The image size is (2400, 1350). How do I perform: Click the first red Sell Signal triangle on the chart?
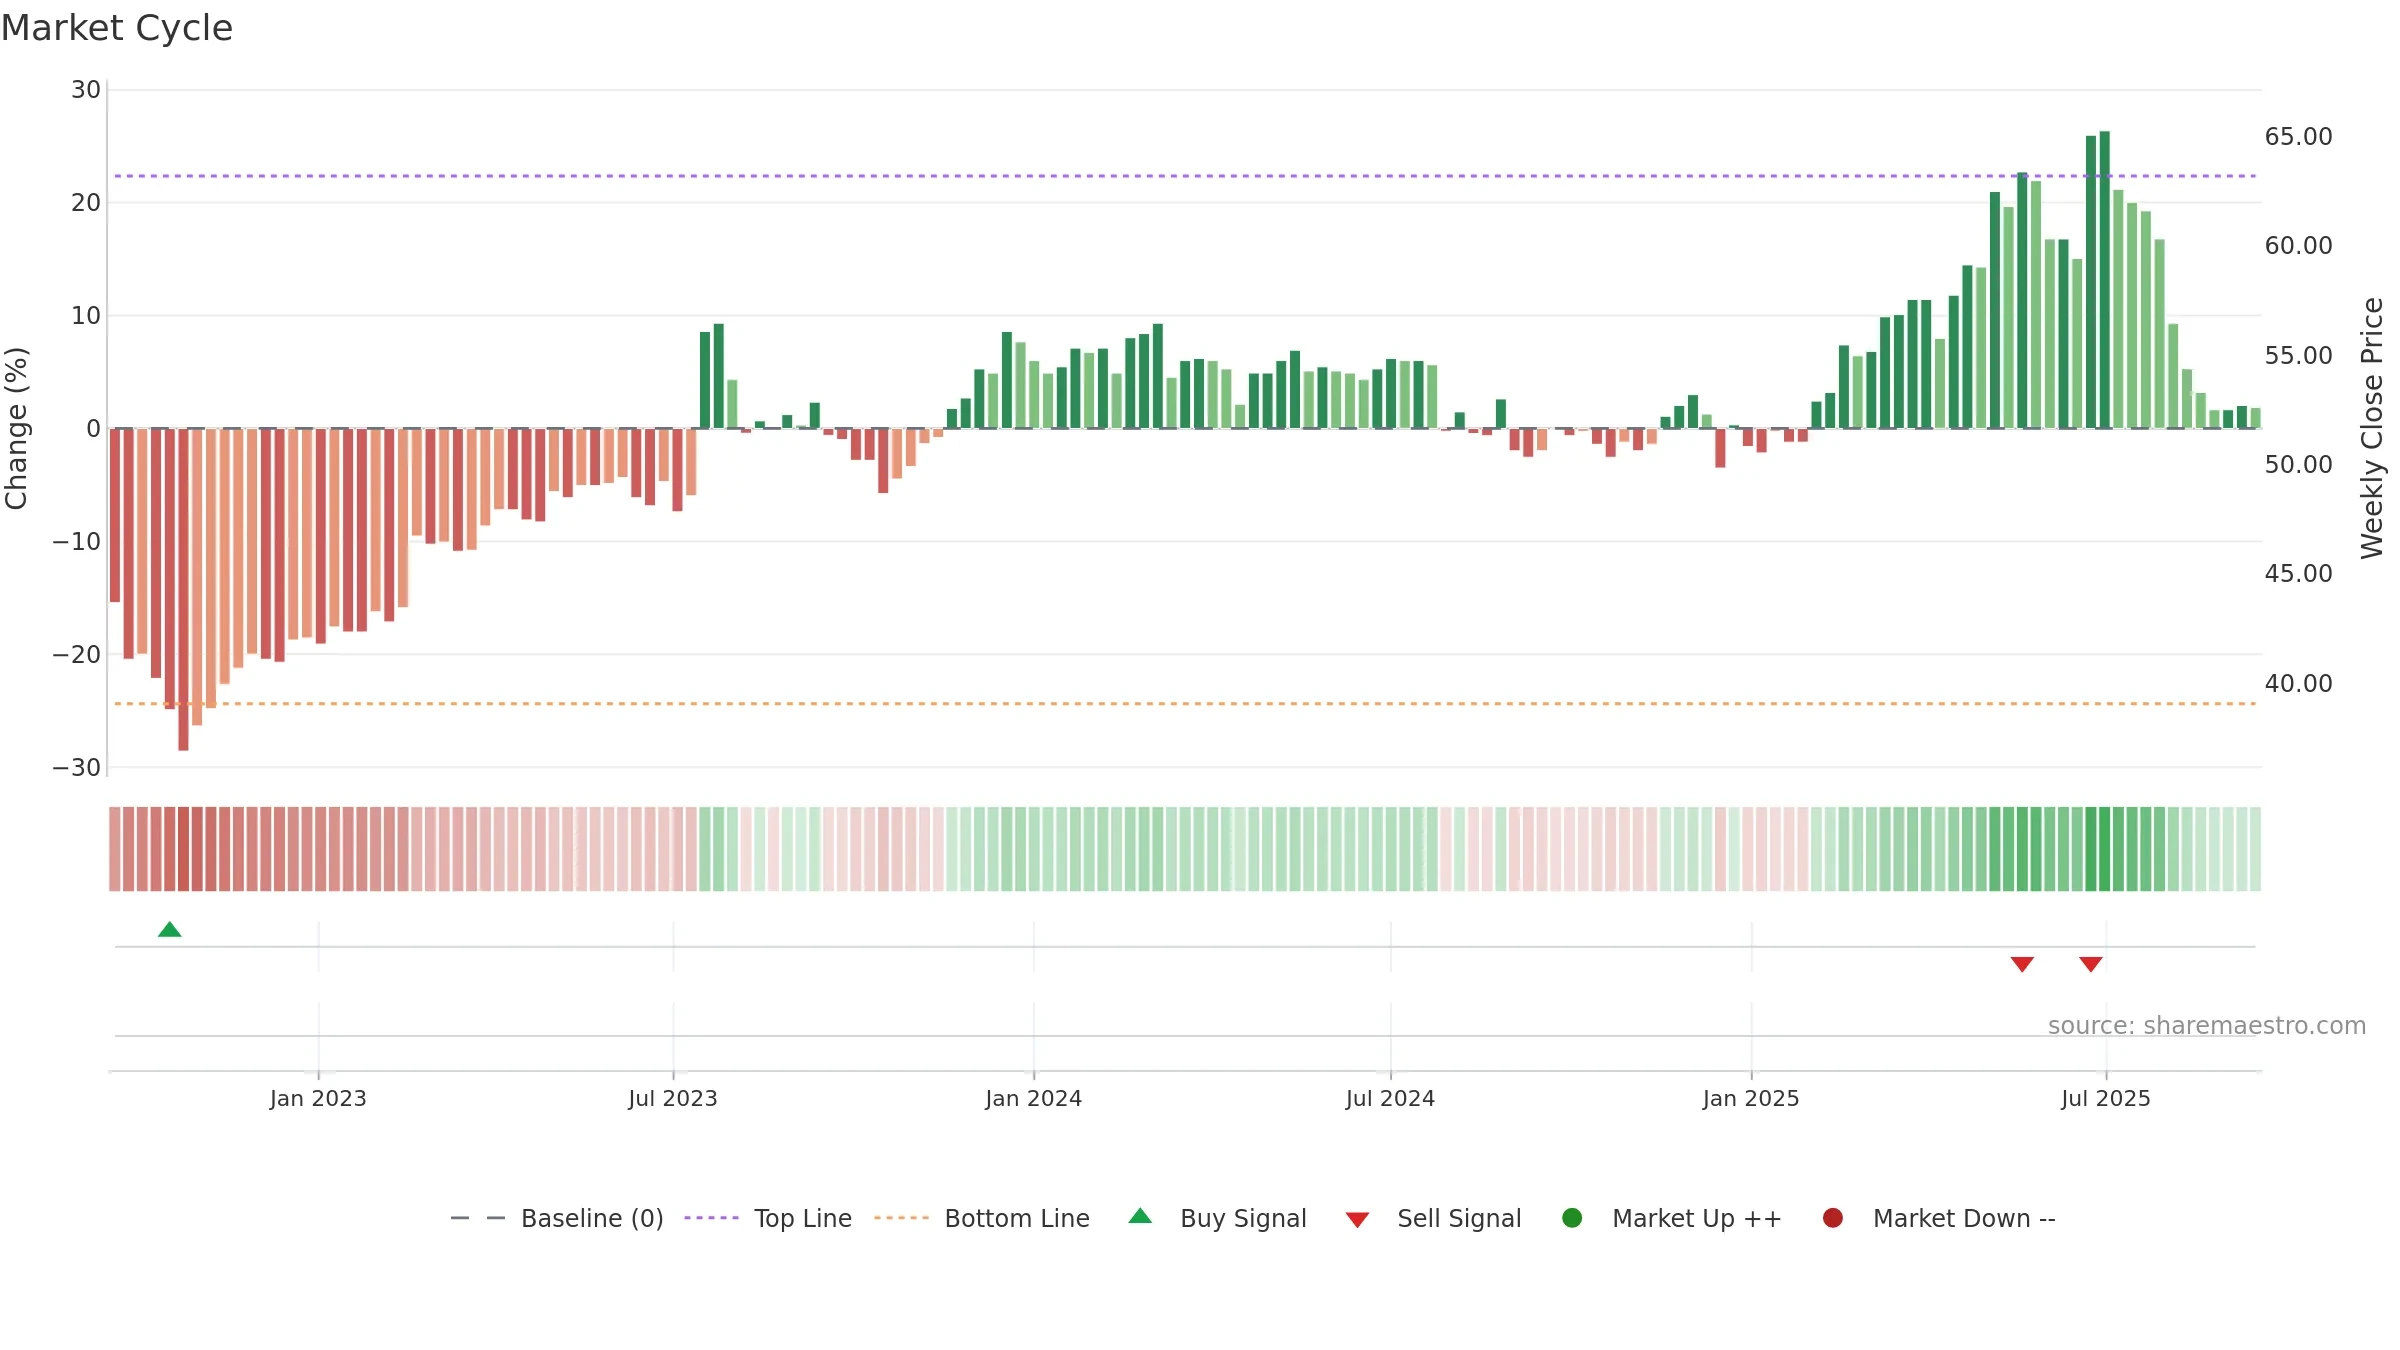2022,964
